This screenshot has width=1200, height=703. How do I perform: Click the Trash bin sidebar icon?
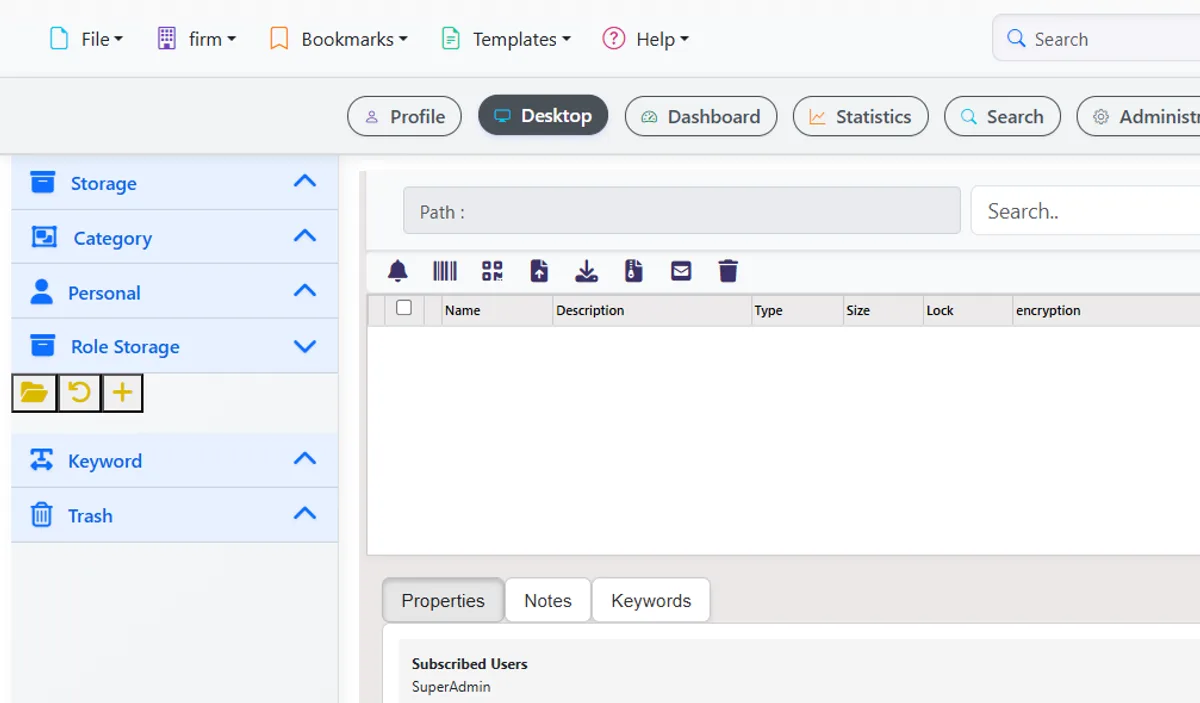41,515
